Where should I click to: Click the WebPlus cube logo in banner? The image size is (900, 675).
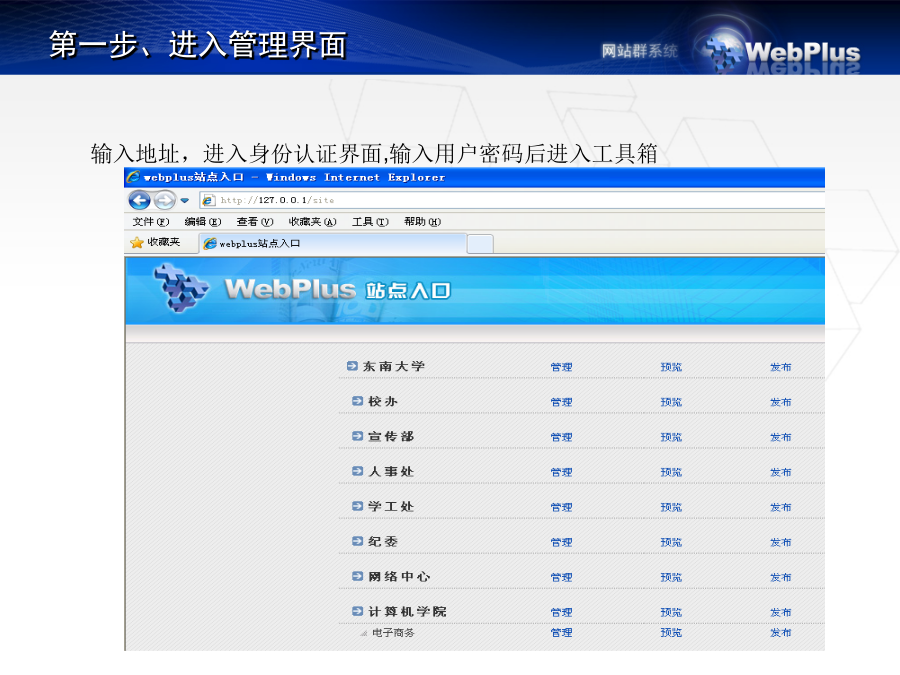(181, 288)
